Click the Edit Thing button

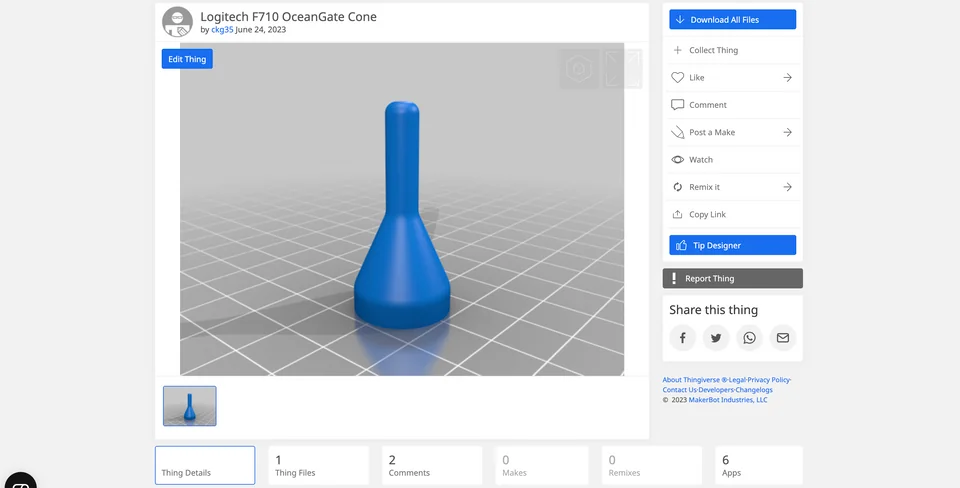(187, 59)
